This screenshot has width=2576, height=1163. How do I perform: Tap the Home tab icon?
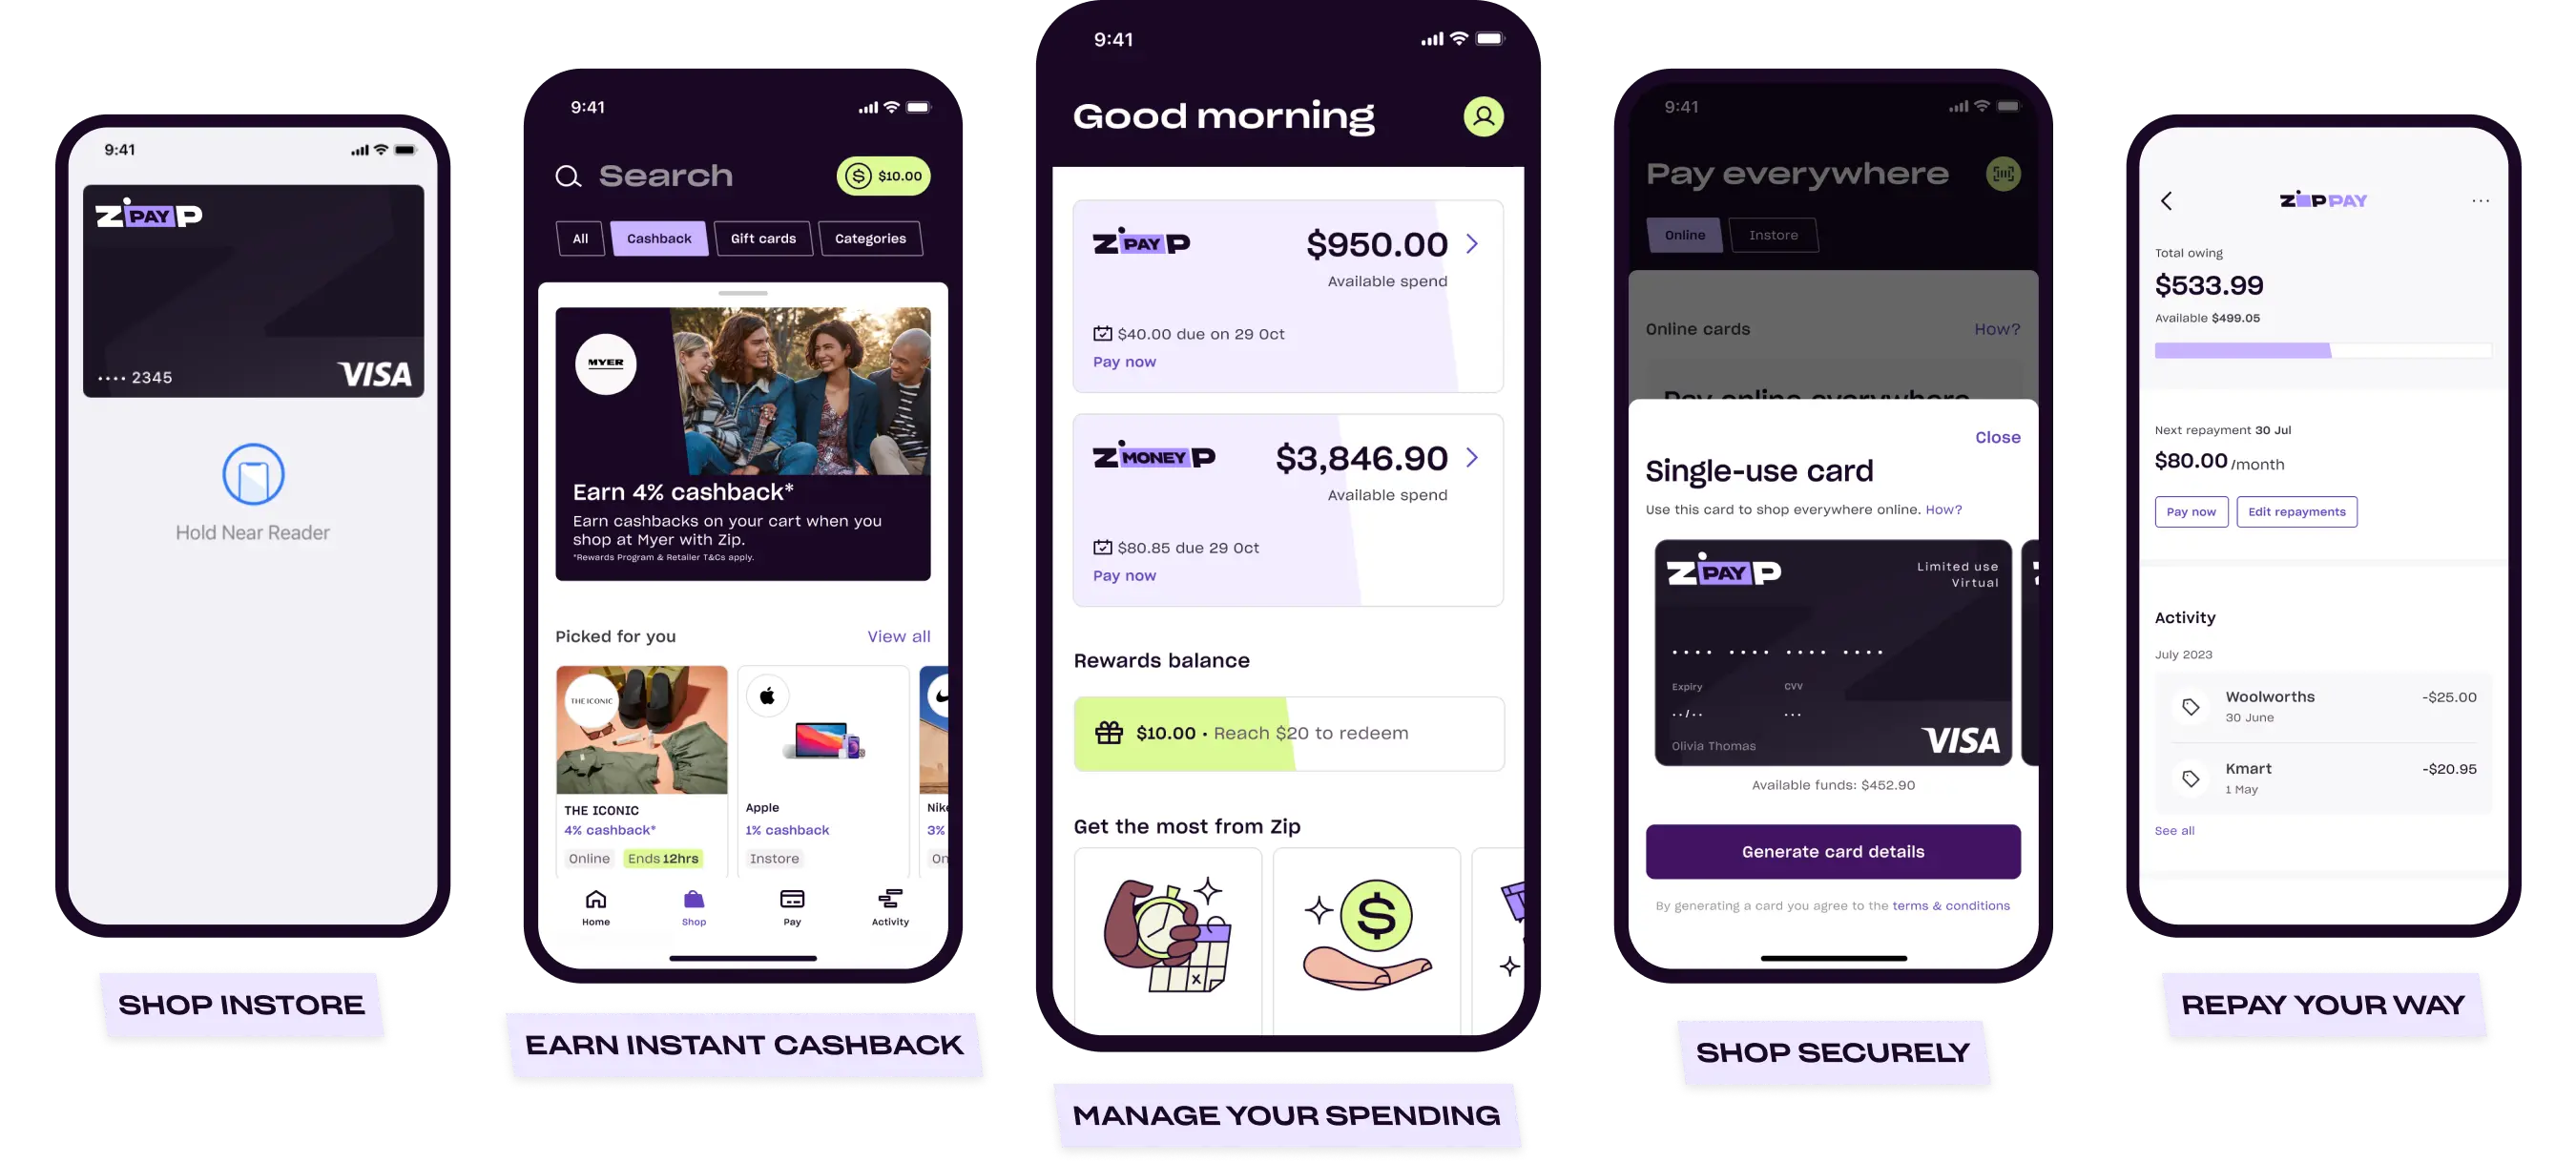tap(594, 906)
